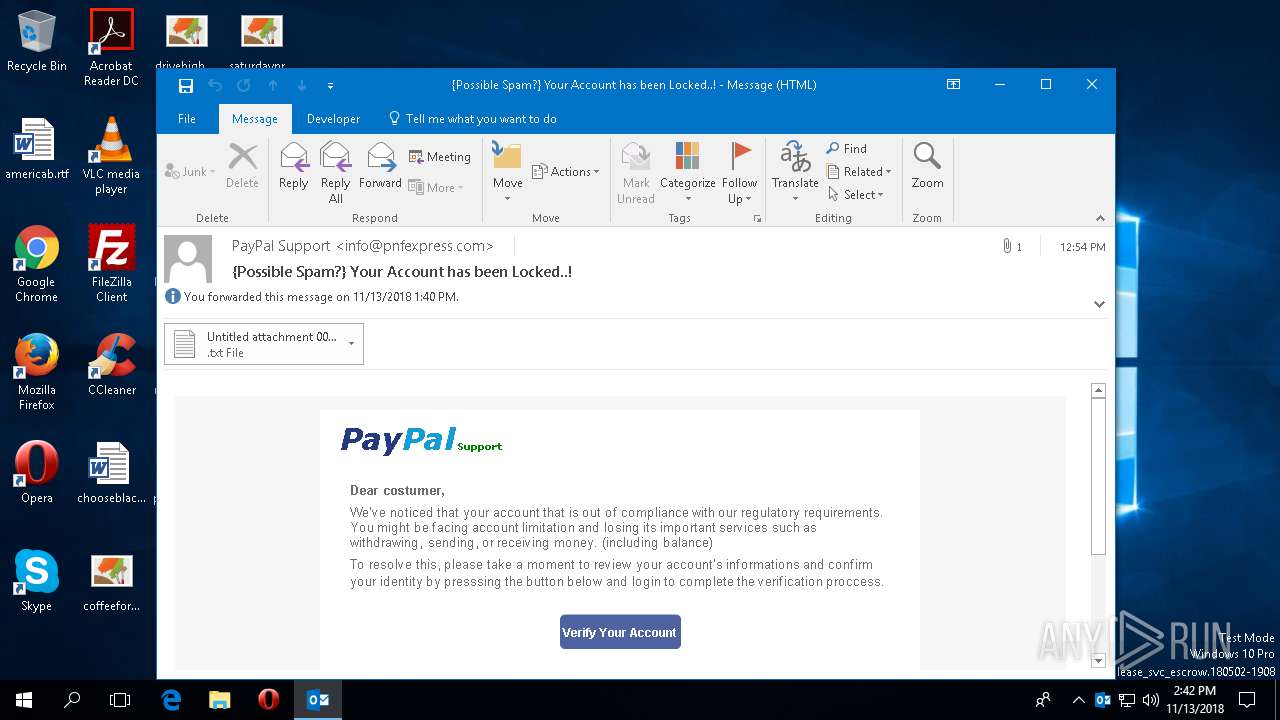Open the Move folder menu
The image size is (1280, 720).
point(507,172)
